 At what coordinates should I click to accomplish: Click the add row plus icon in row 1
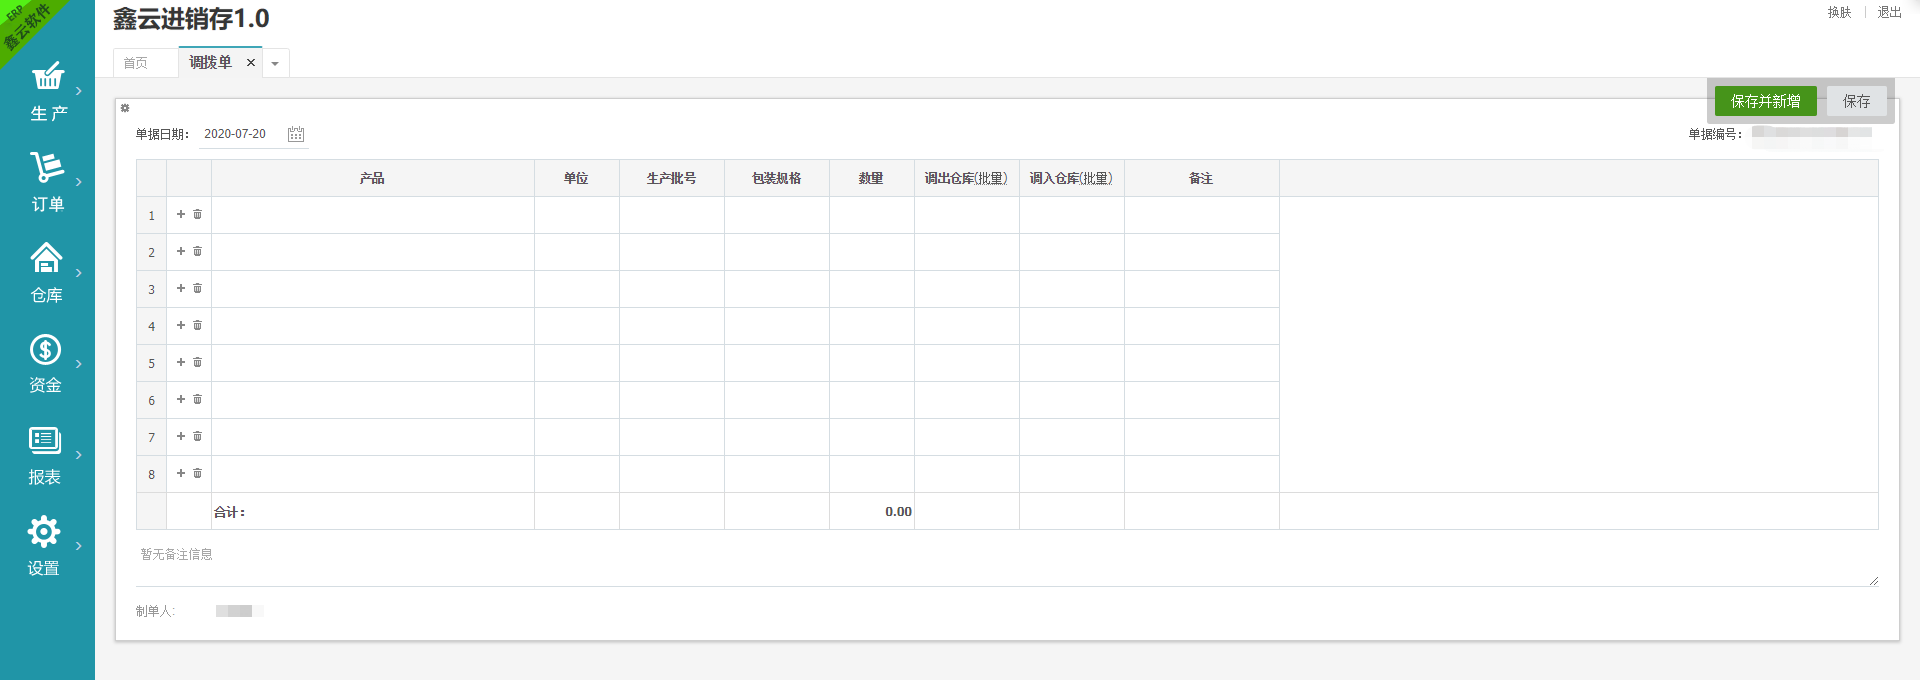point(181,214)
